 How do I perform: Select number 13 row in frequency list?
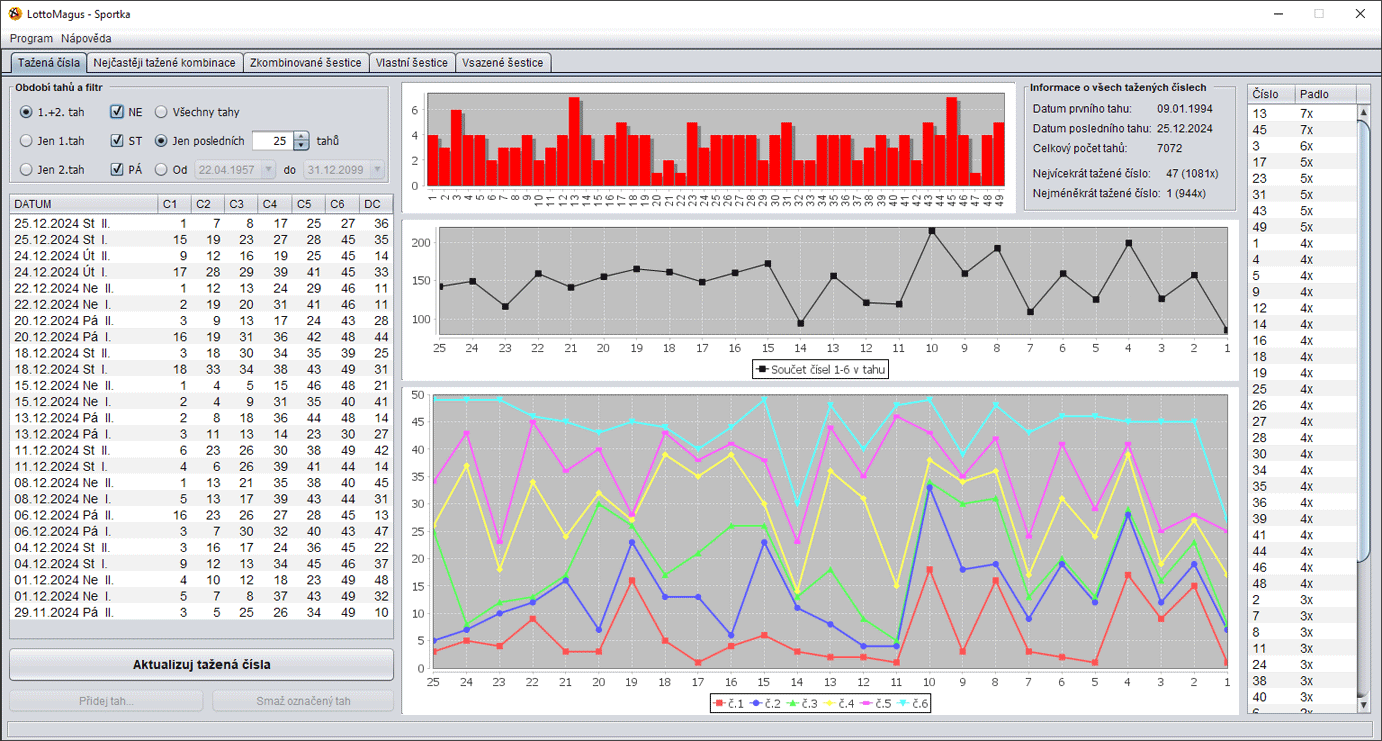(1303, 113)
